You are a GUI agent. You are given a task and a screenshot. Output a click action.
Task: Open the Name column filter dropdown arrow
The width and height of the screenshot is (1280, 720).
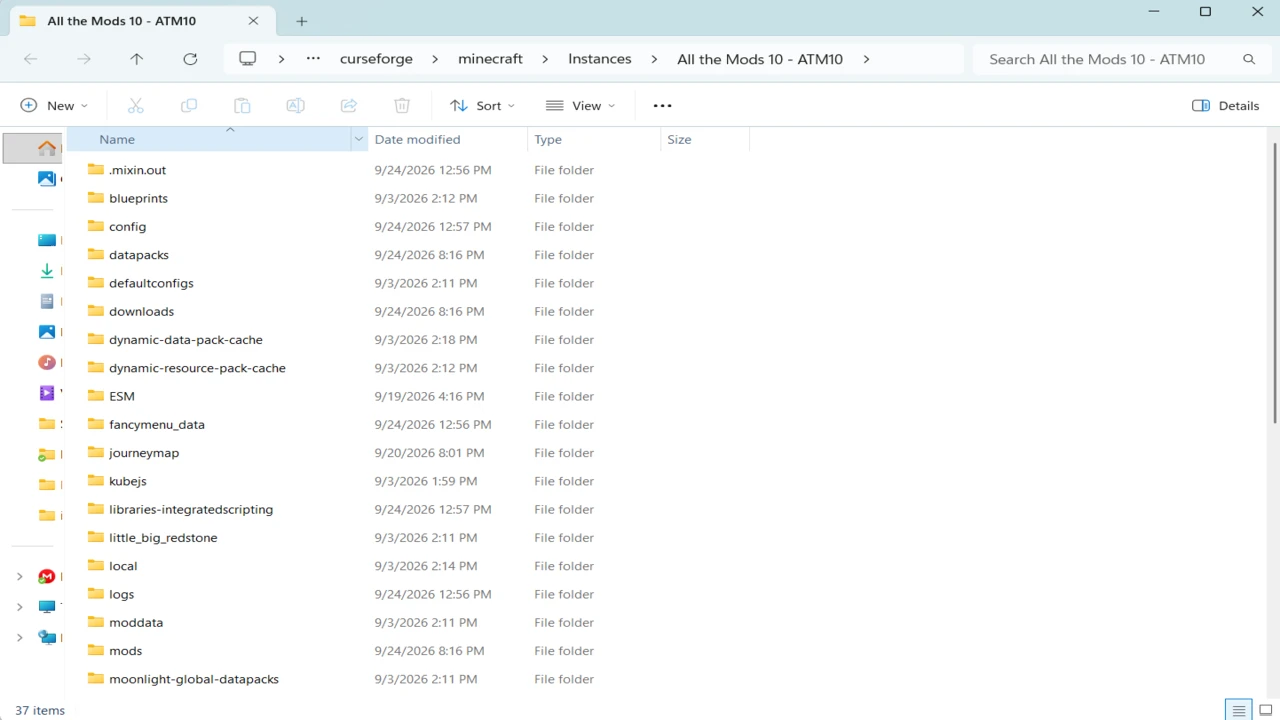tap(359, 140)
